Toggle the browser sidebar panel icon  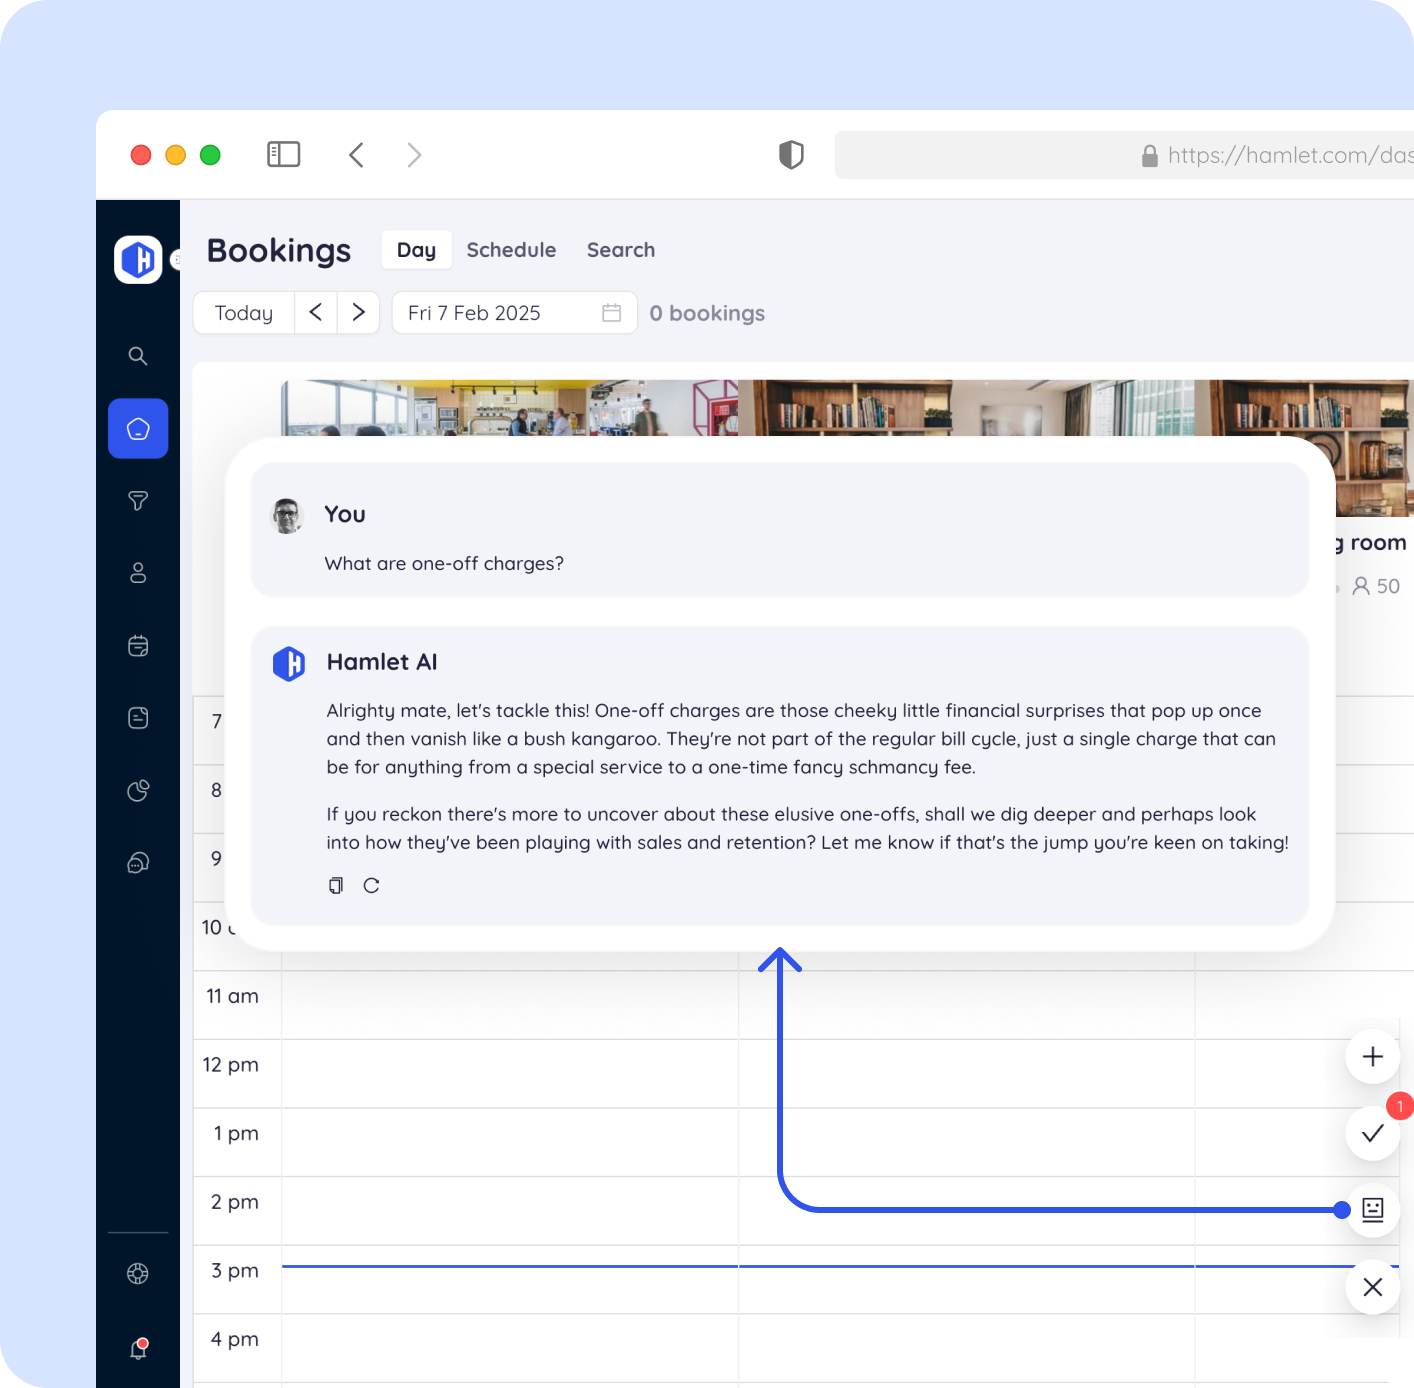coord(284,154)
